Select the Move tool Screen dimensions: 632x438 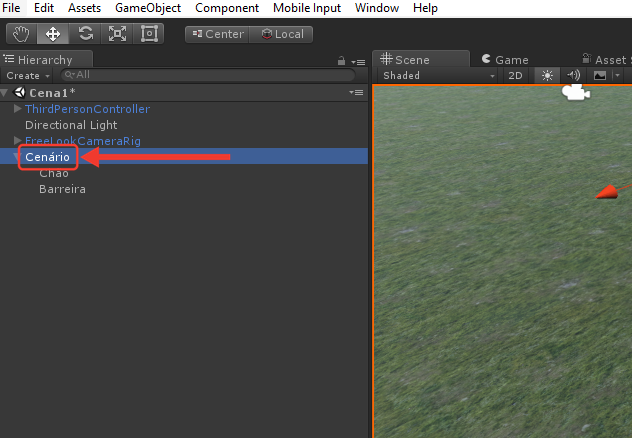pos(53,34)
